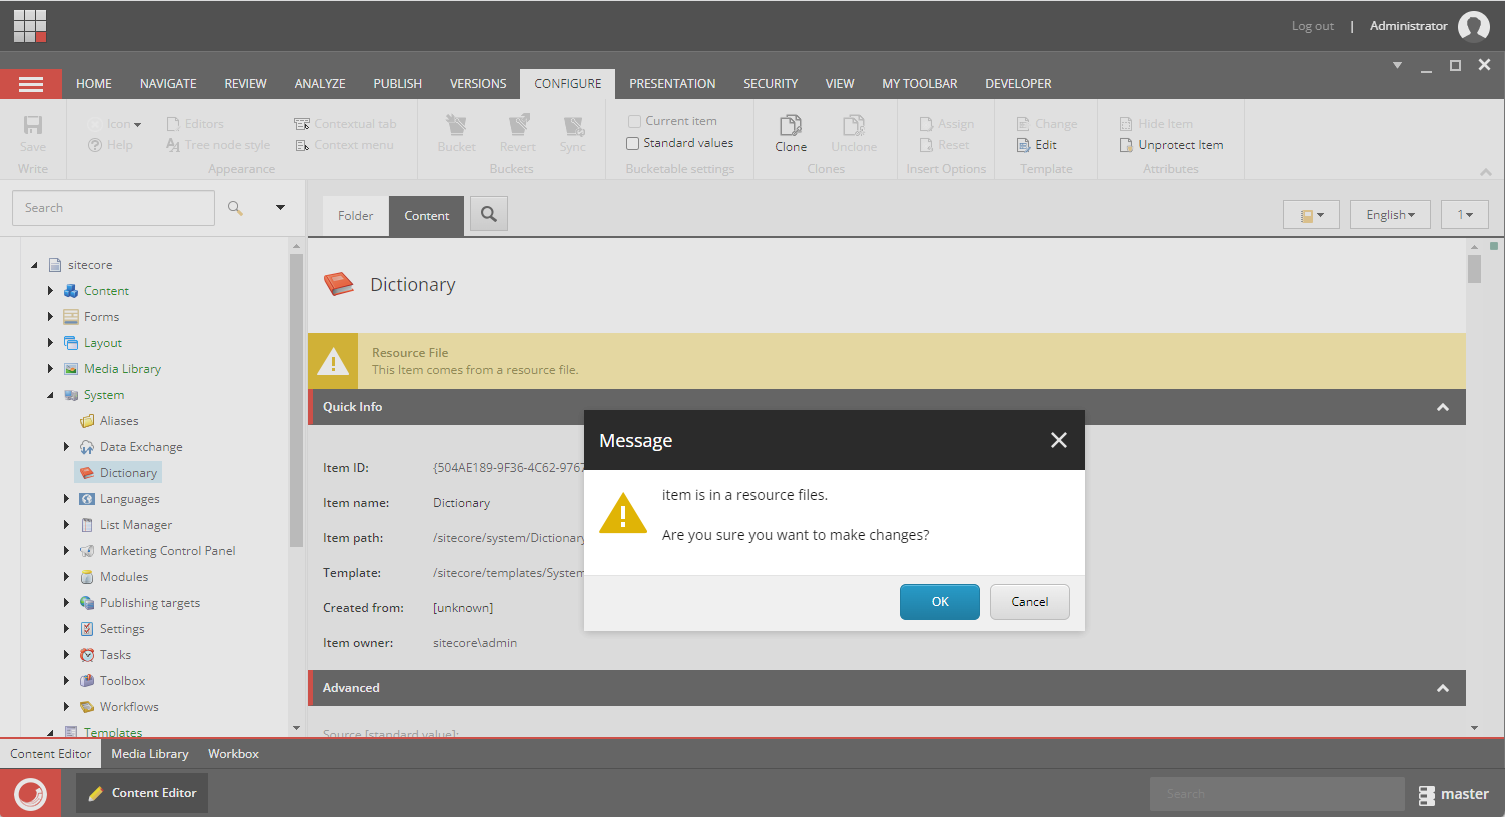This screenshot has height=817, width=1505.
Task: Click the Save icon in ribbon
Action: tap(33, 125)
